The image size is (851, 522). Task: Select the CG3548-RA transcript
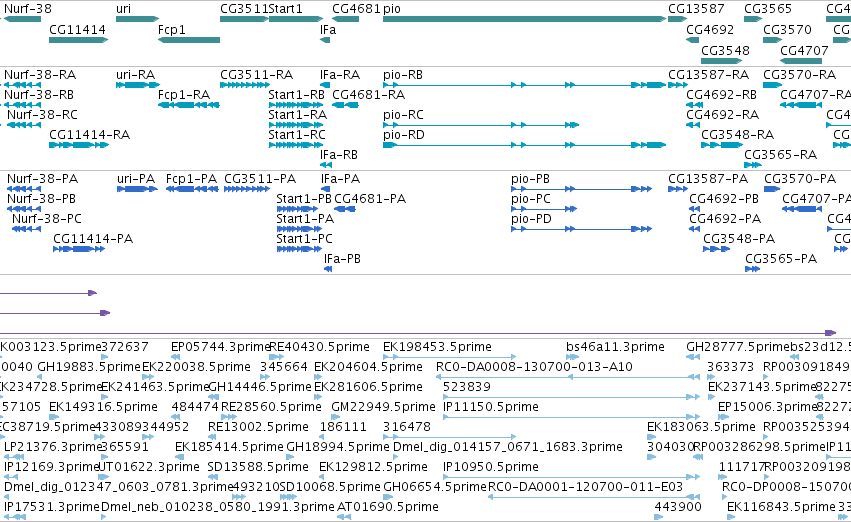click(x=722, y=145)
